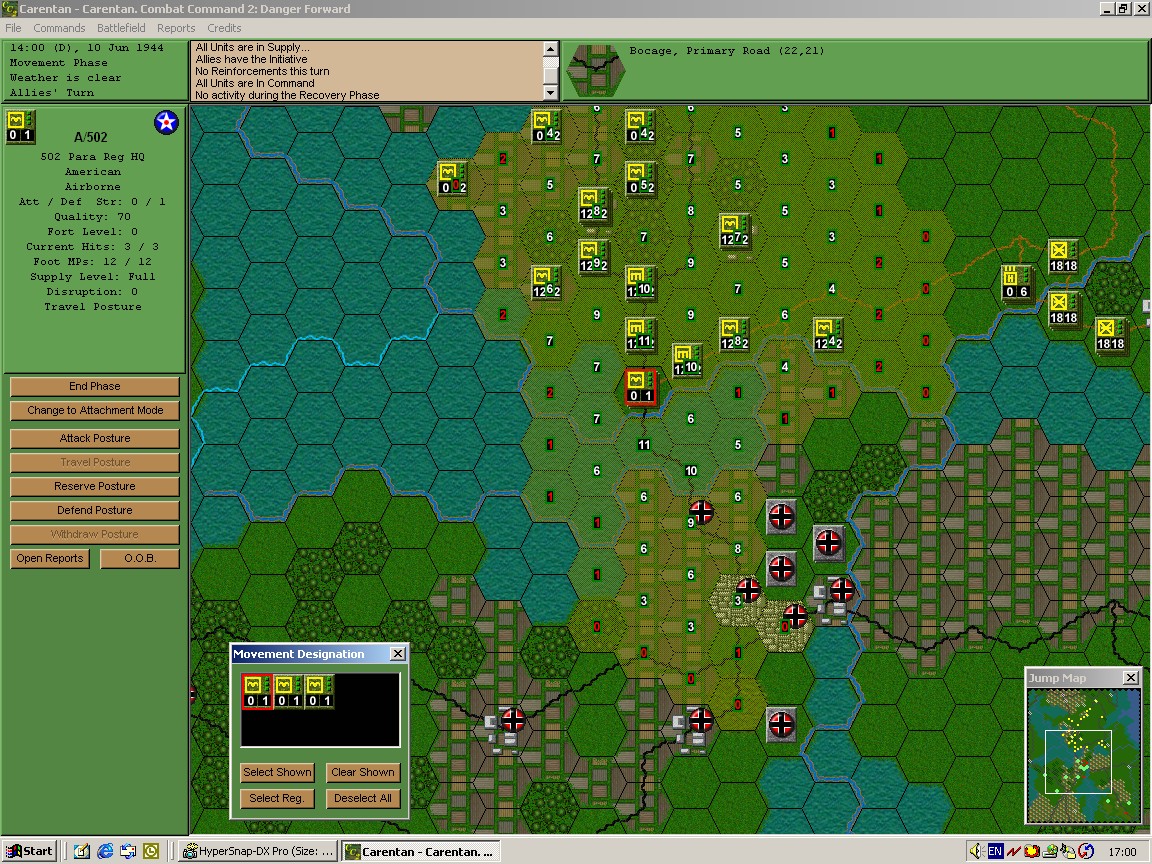The width and height of the screenshot is (1152, 864).
Task: Click the End Phase button
Action: click(x=95, y=386)
